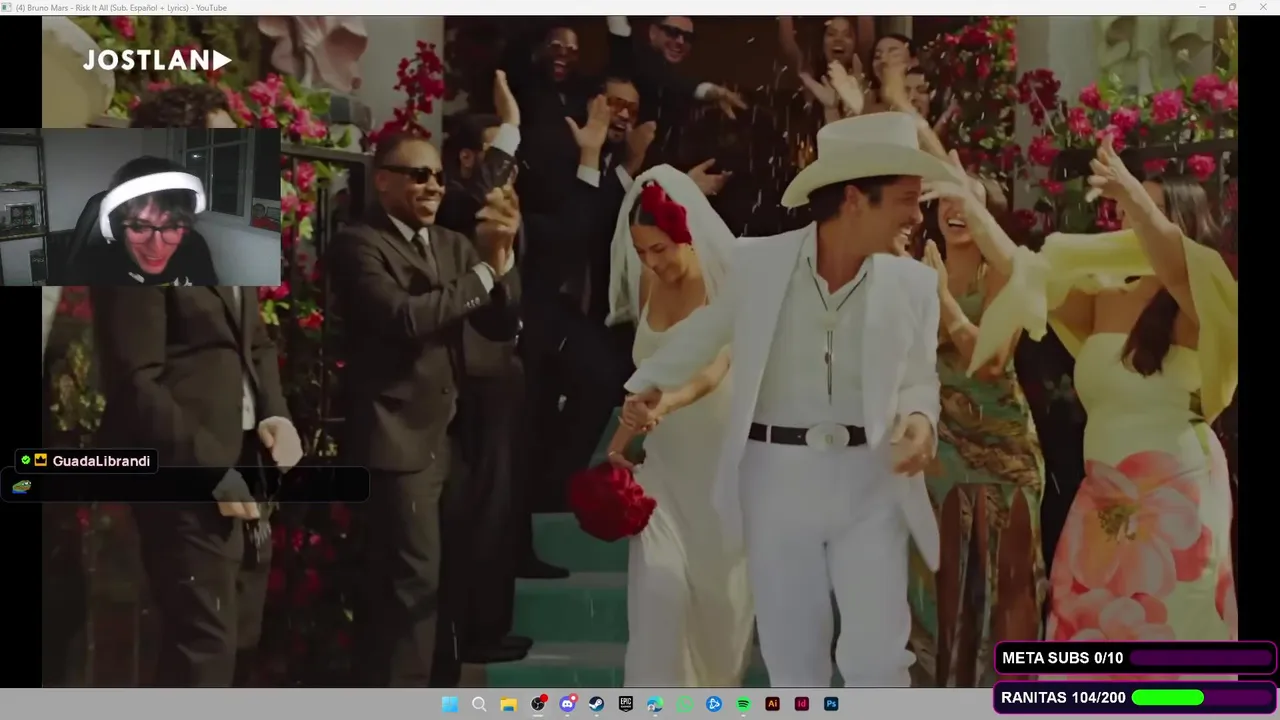Open taskbar Search magnifier
This screenshot has height=720, width=1280.
(479, 704)
